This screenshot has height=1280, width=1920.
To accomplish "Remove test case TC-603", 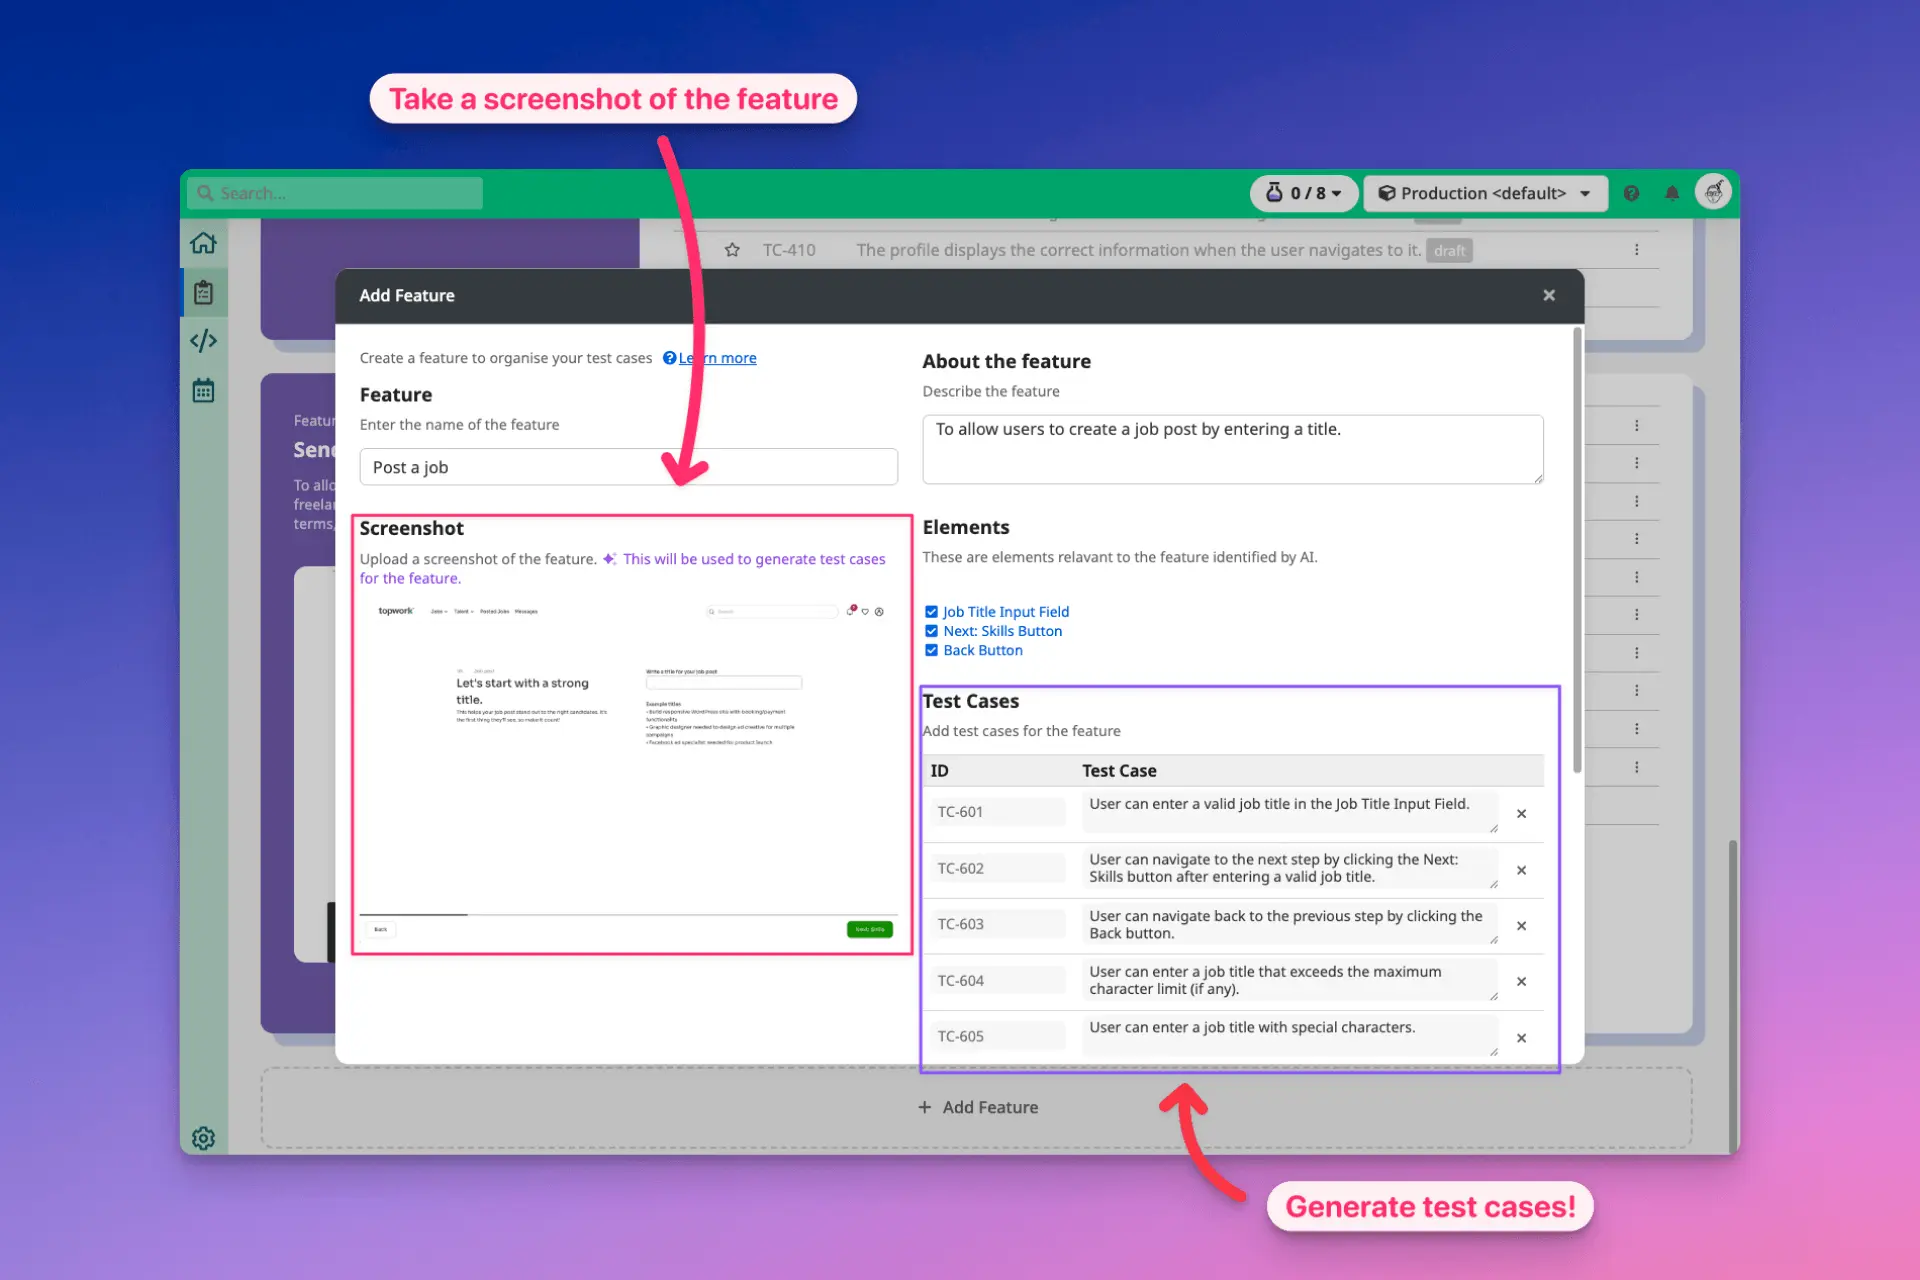I will (x=1521, y=926).
